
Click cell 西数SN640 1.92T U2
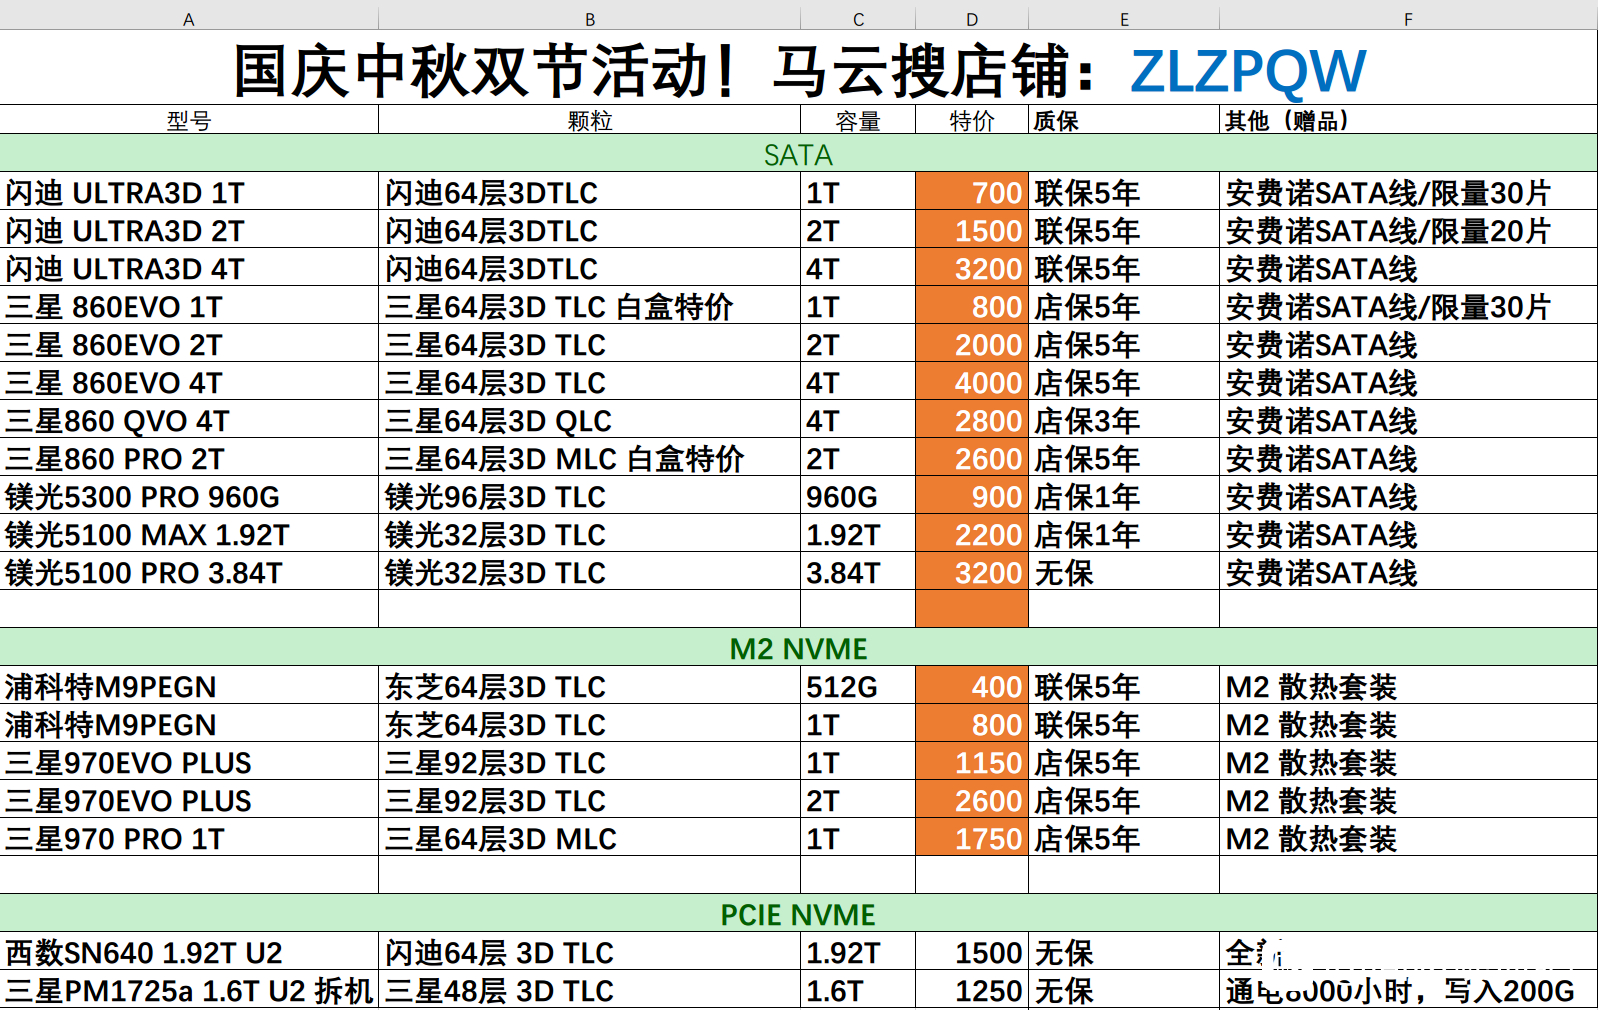[x=189, y=952]
